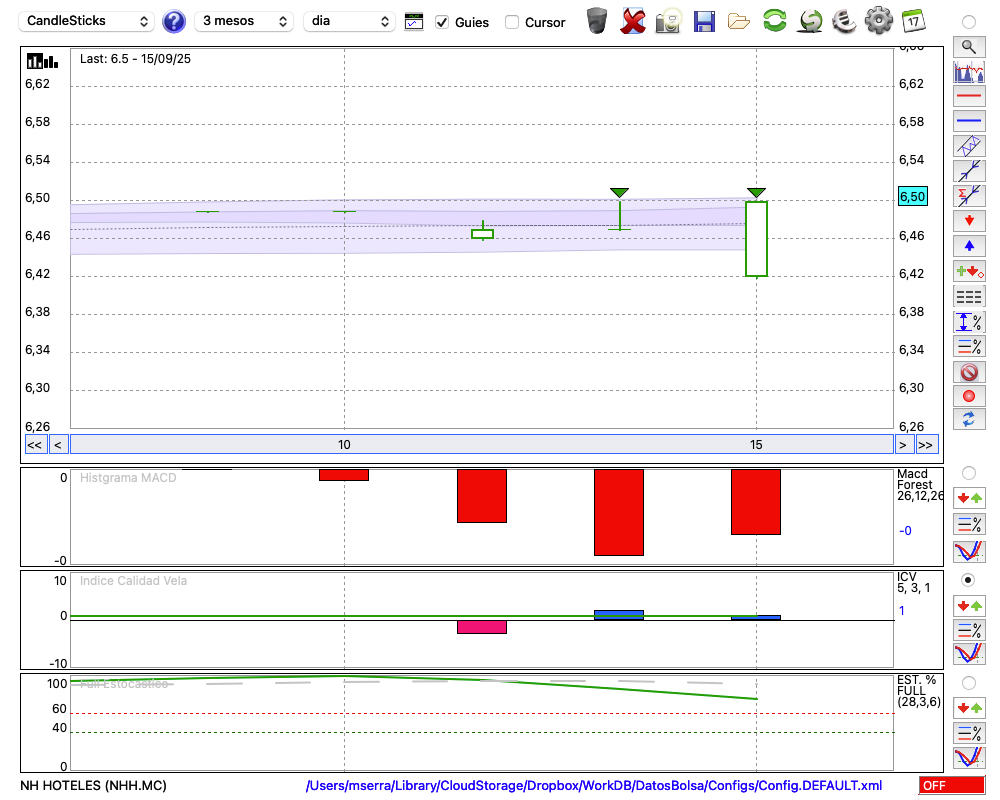
Task: Open the dia interval dropdown
Action: (x=349, y=21)
